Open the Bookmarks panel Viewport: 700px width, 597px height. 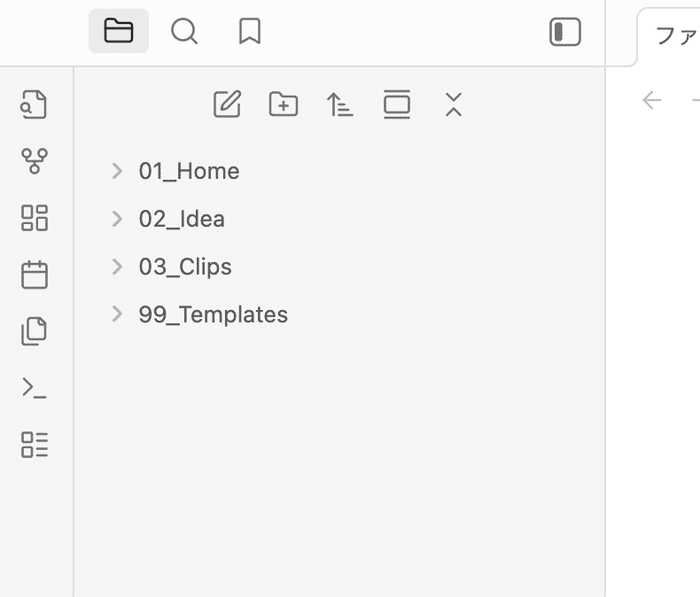(249, 31)
